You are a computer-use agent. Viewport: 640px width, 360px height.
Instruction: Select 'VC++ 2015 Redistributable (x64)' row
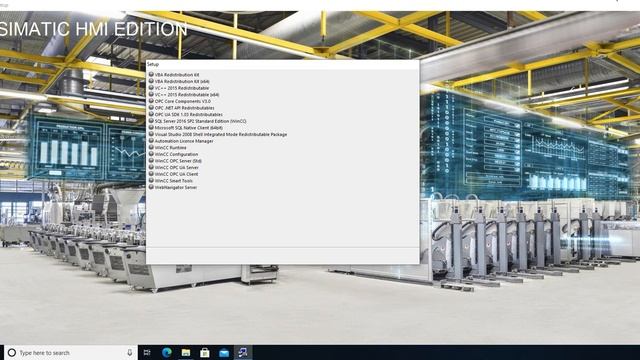pyautogui.click(x=184, y=94)
